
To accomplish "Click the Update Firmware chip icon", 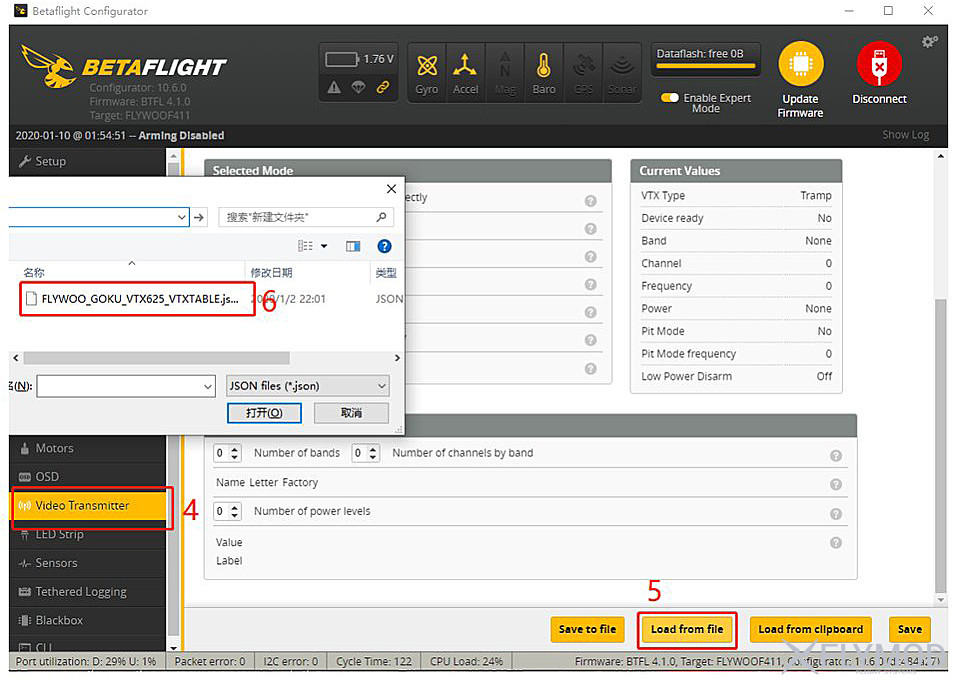I will coord(801,64).
